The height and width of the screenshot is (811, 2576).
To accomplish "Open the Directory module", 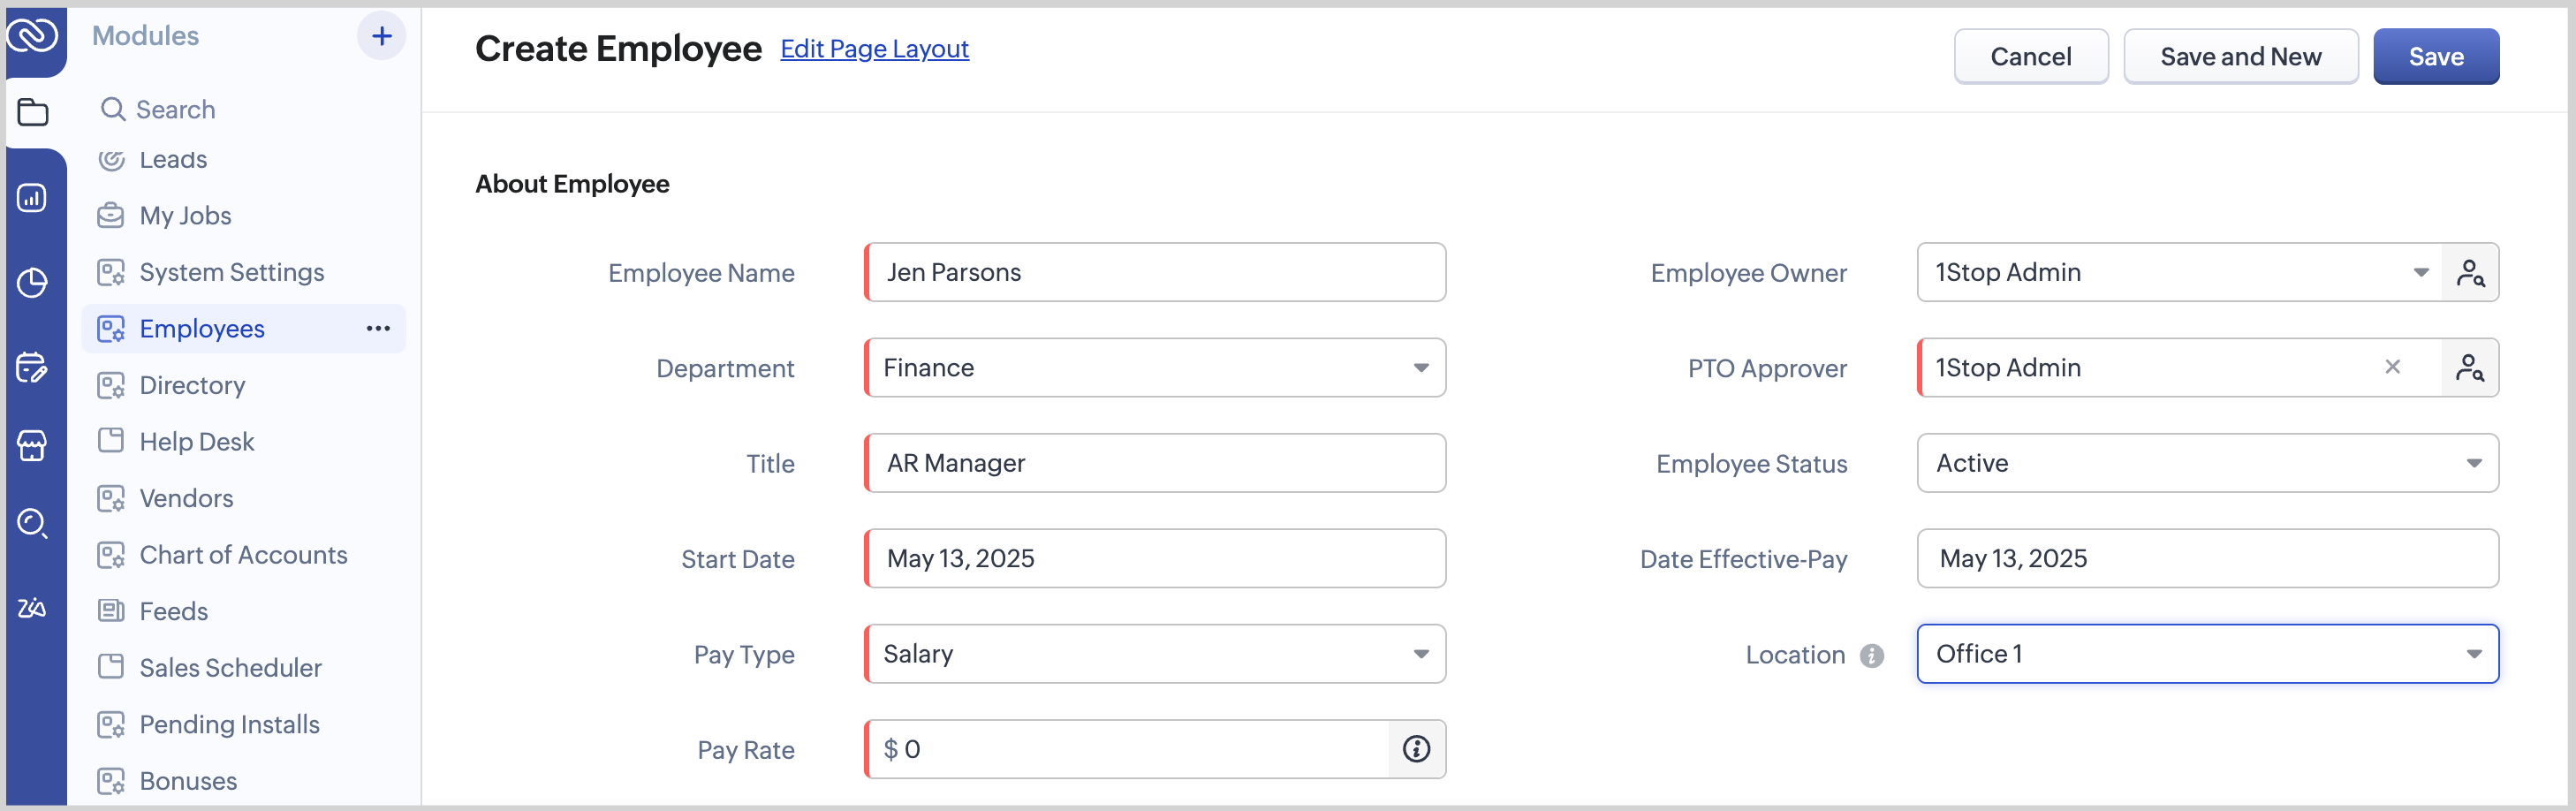I will click(192, 385).
